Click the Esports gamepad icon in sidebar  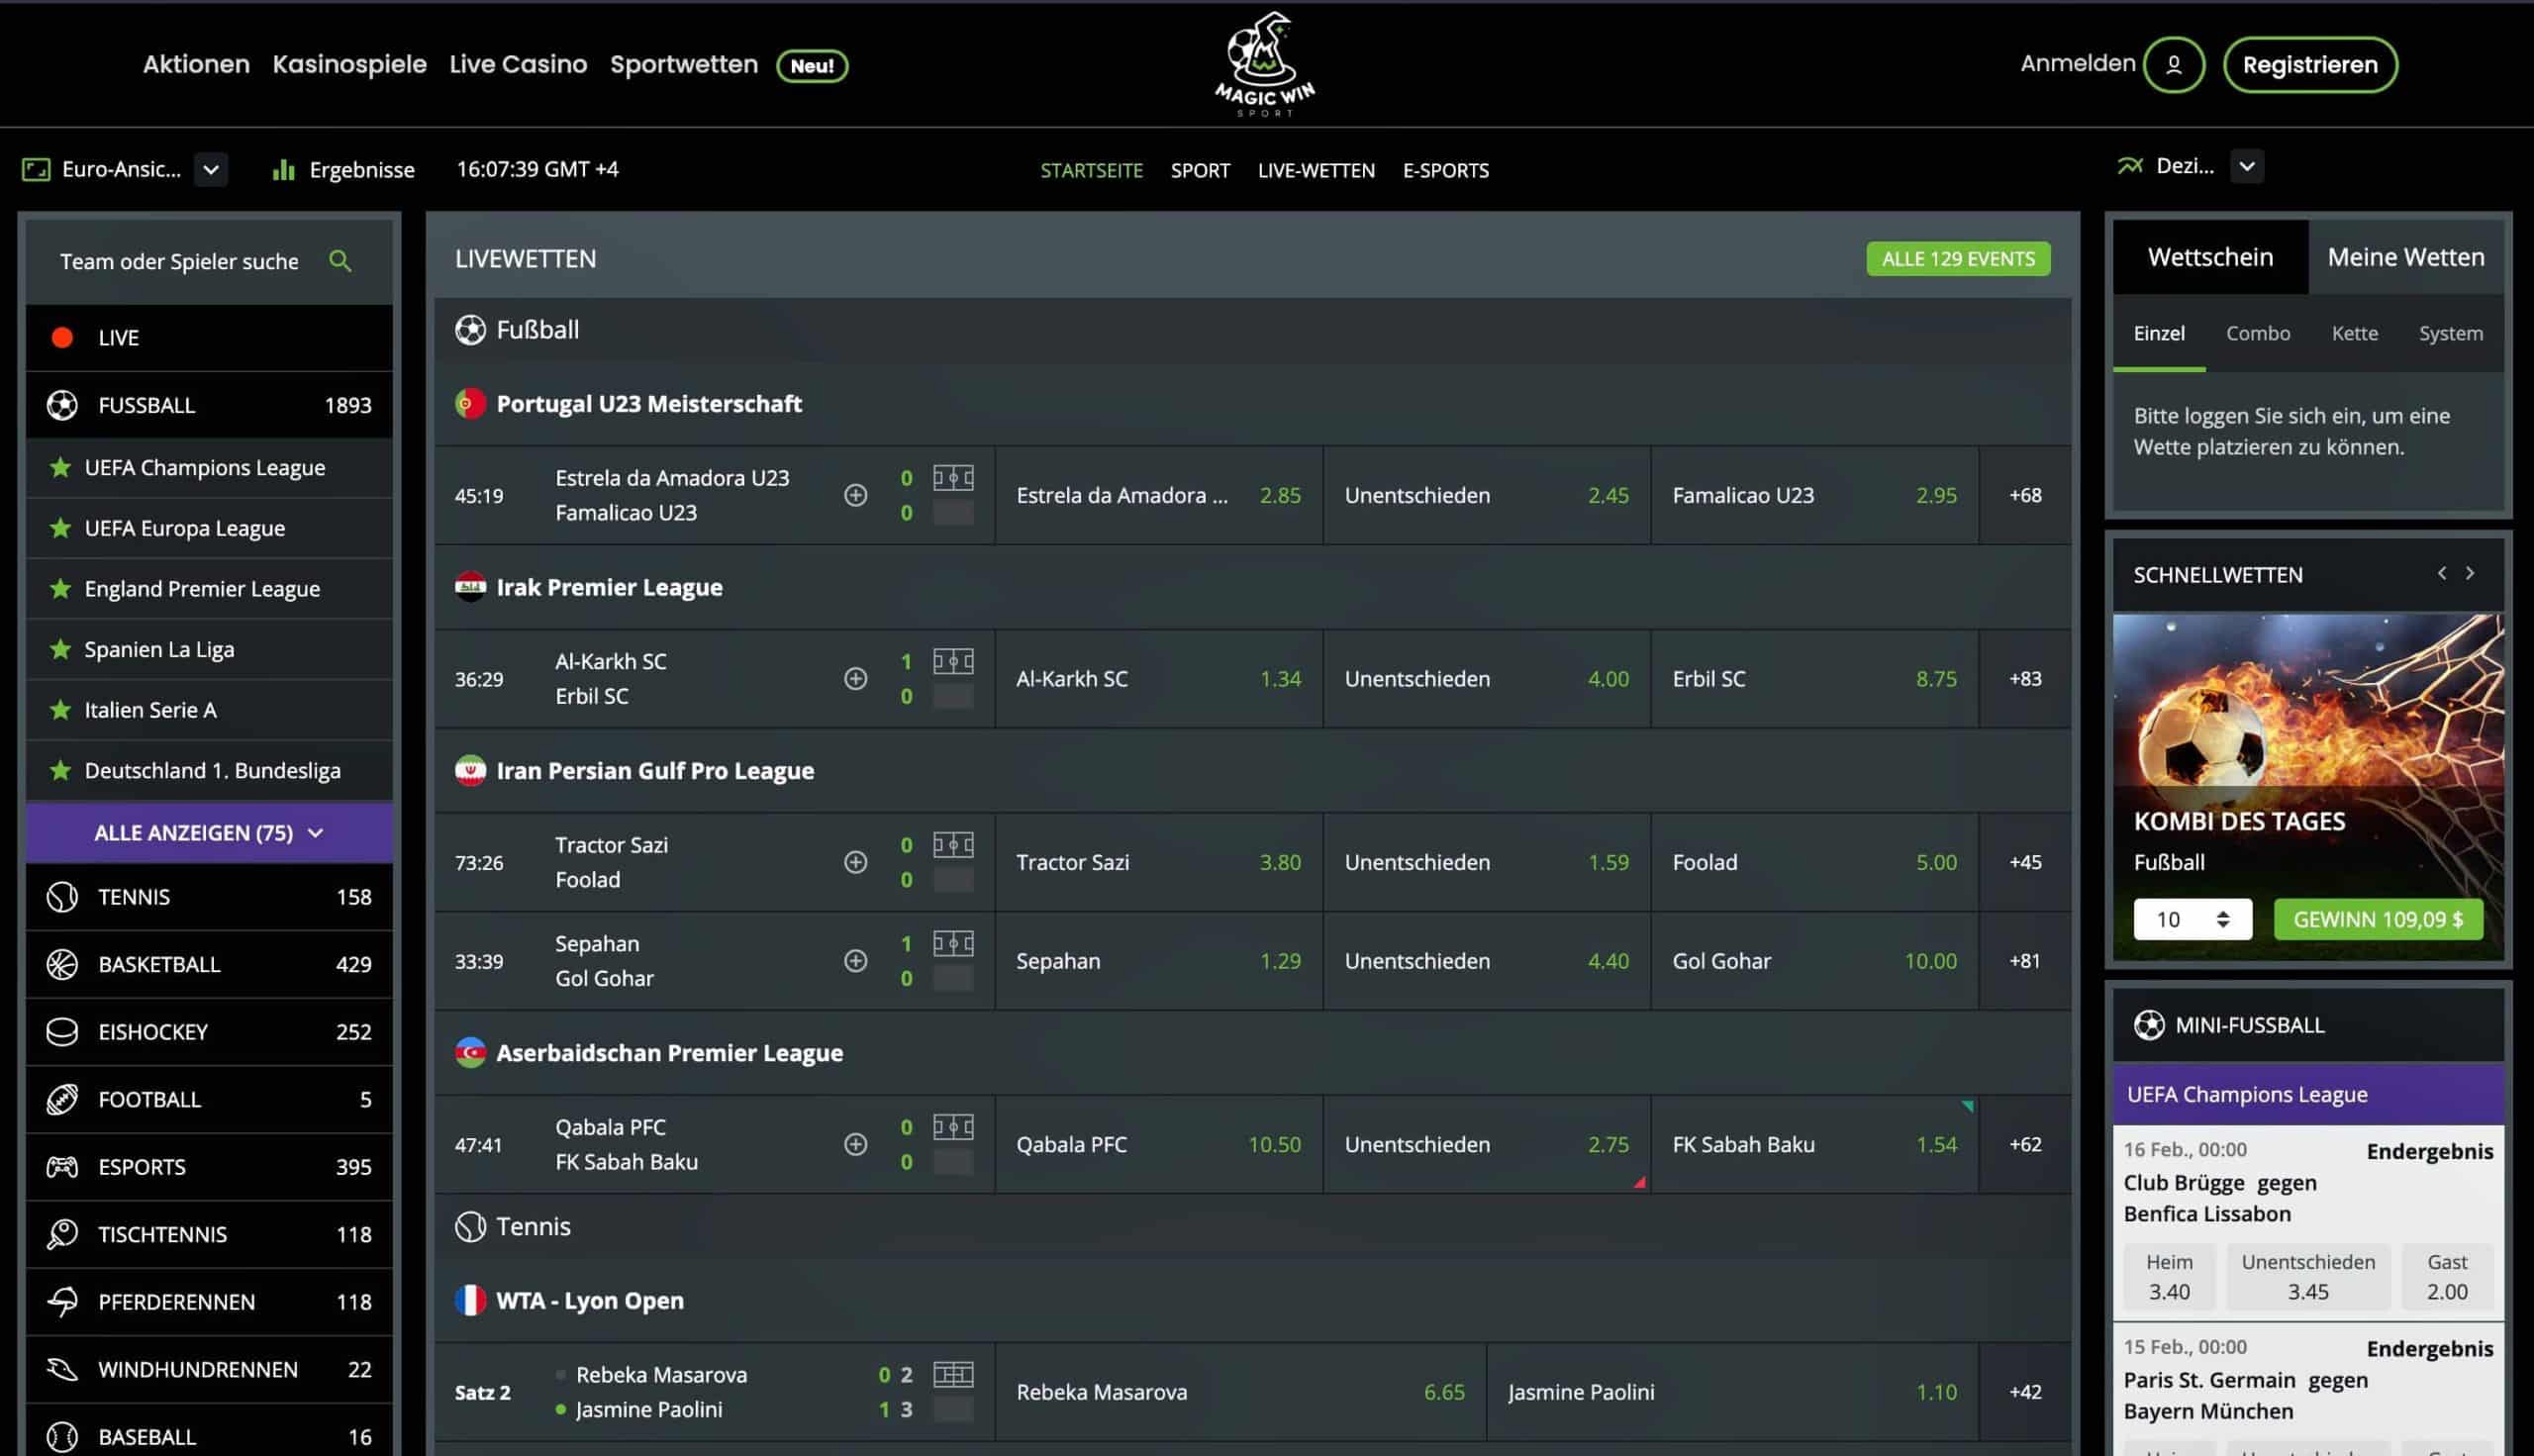pyautogui.click(x=62, y=1166)
